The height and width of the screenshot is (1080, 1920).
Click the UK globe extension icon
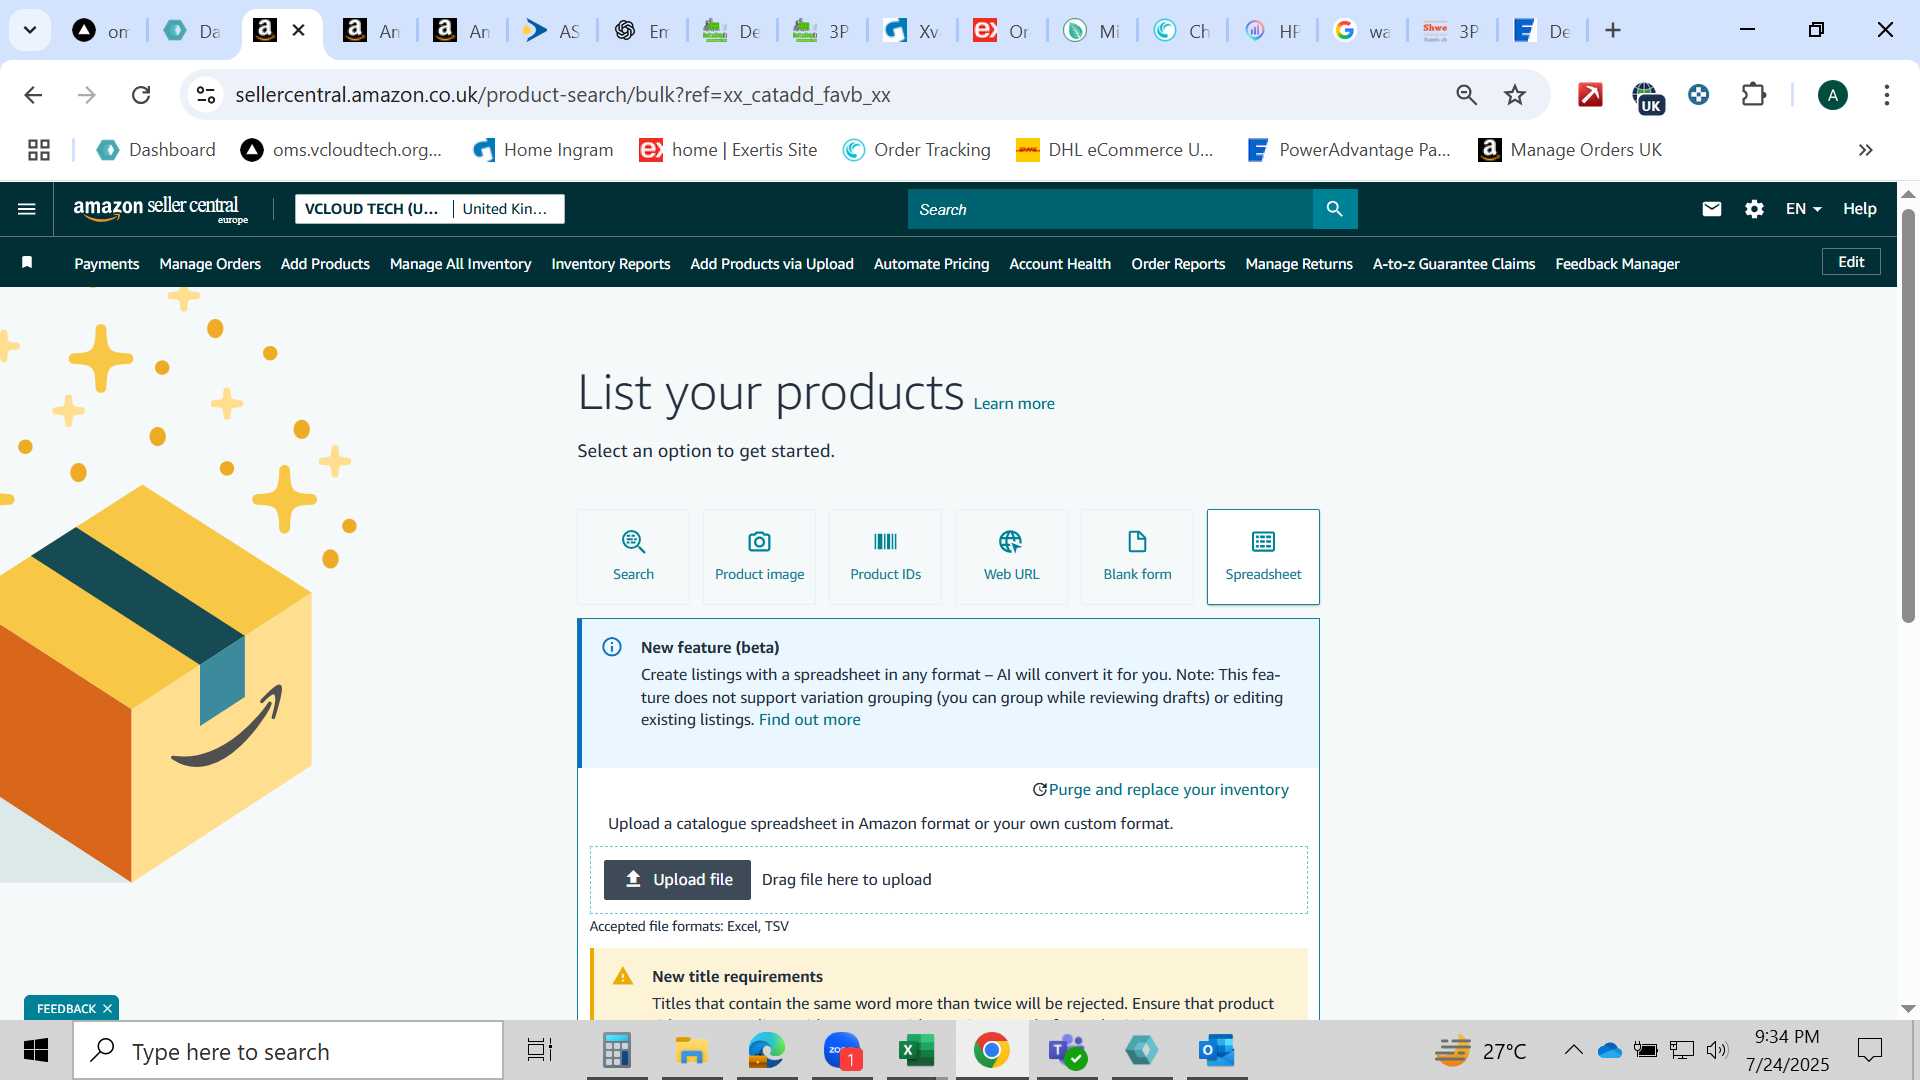tap(1647, 97)
